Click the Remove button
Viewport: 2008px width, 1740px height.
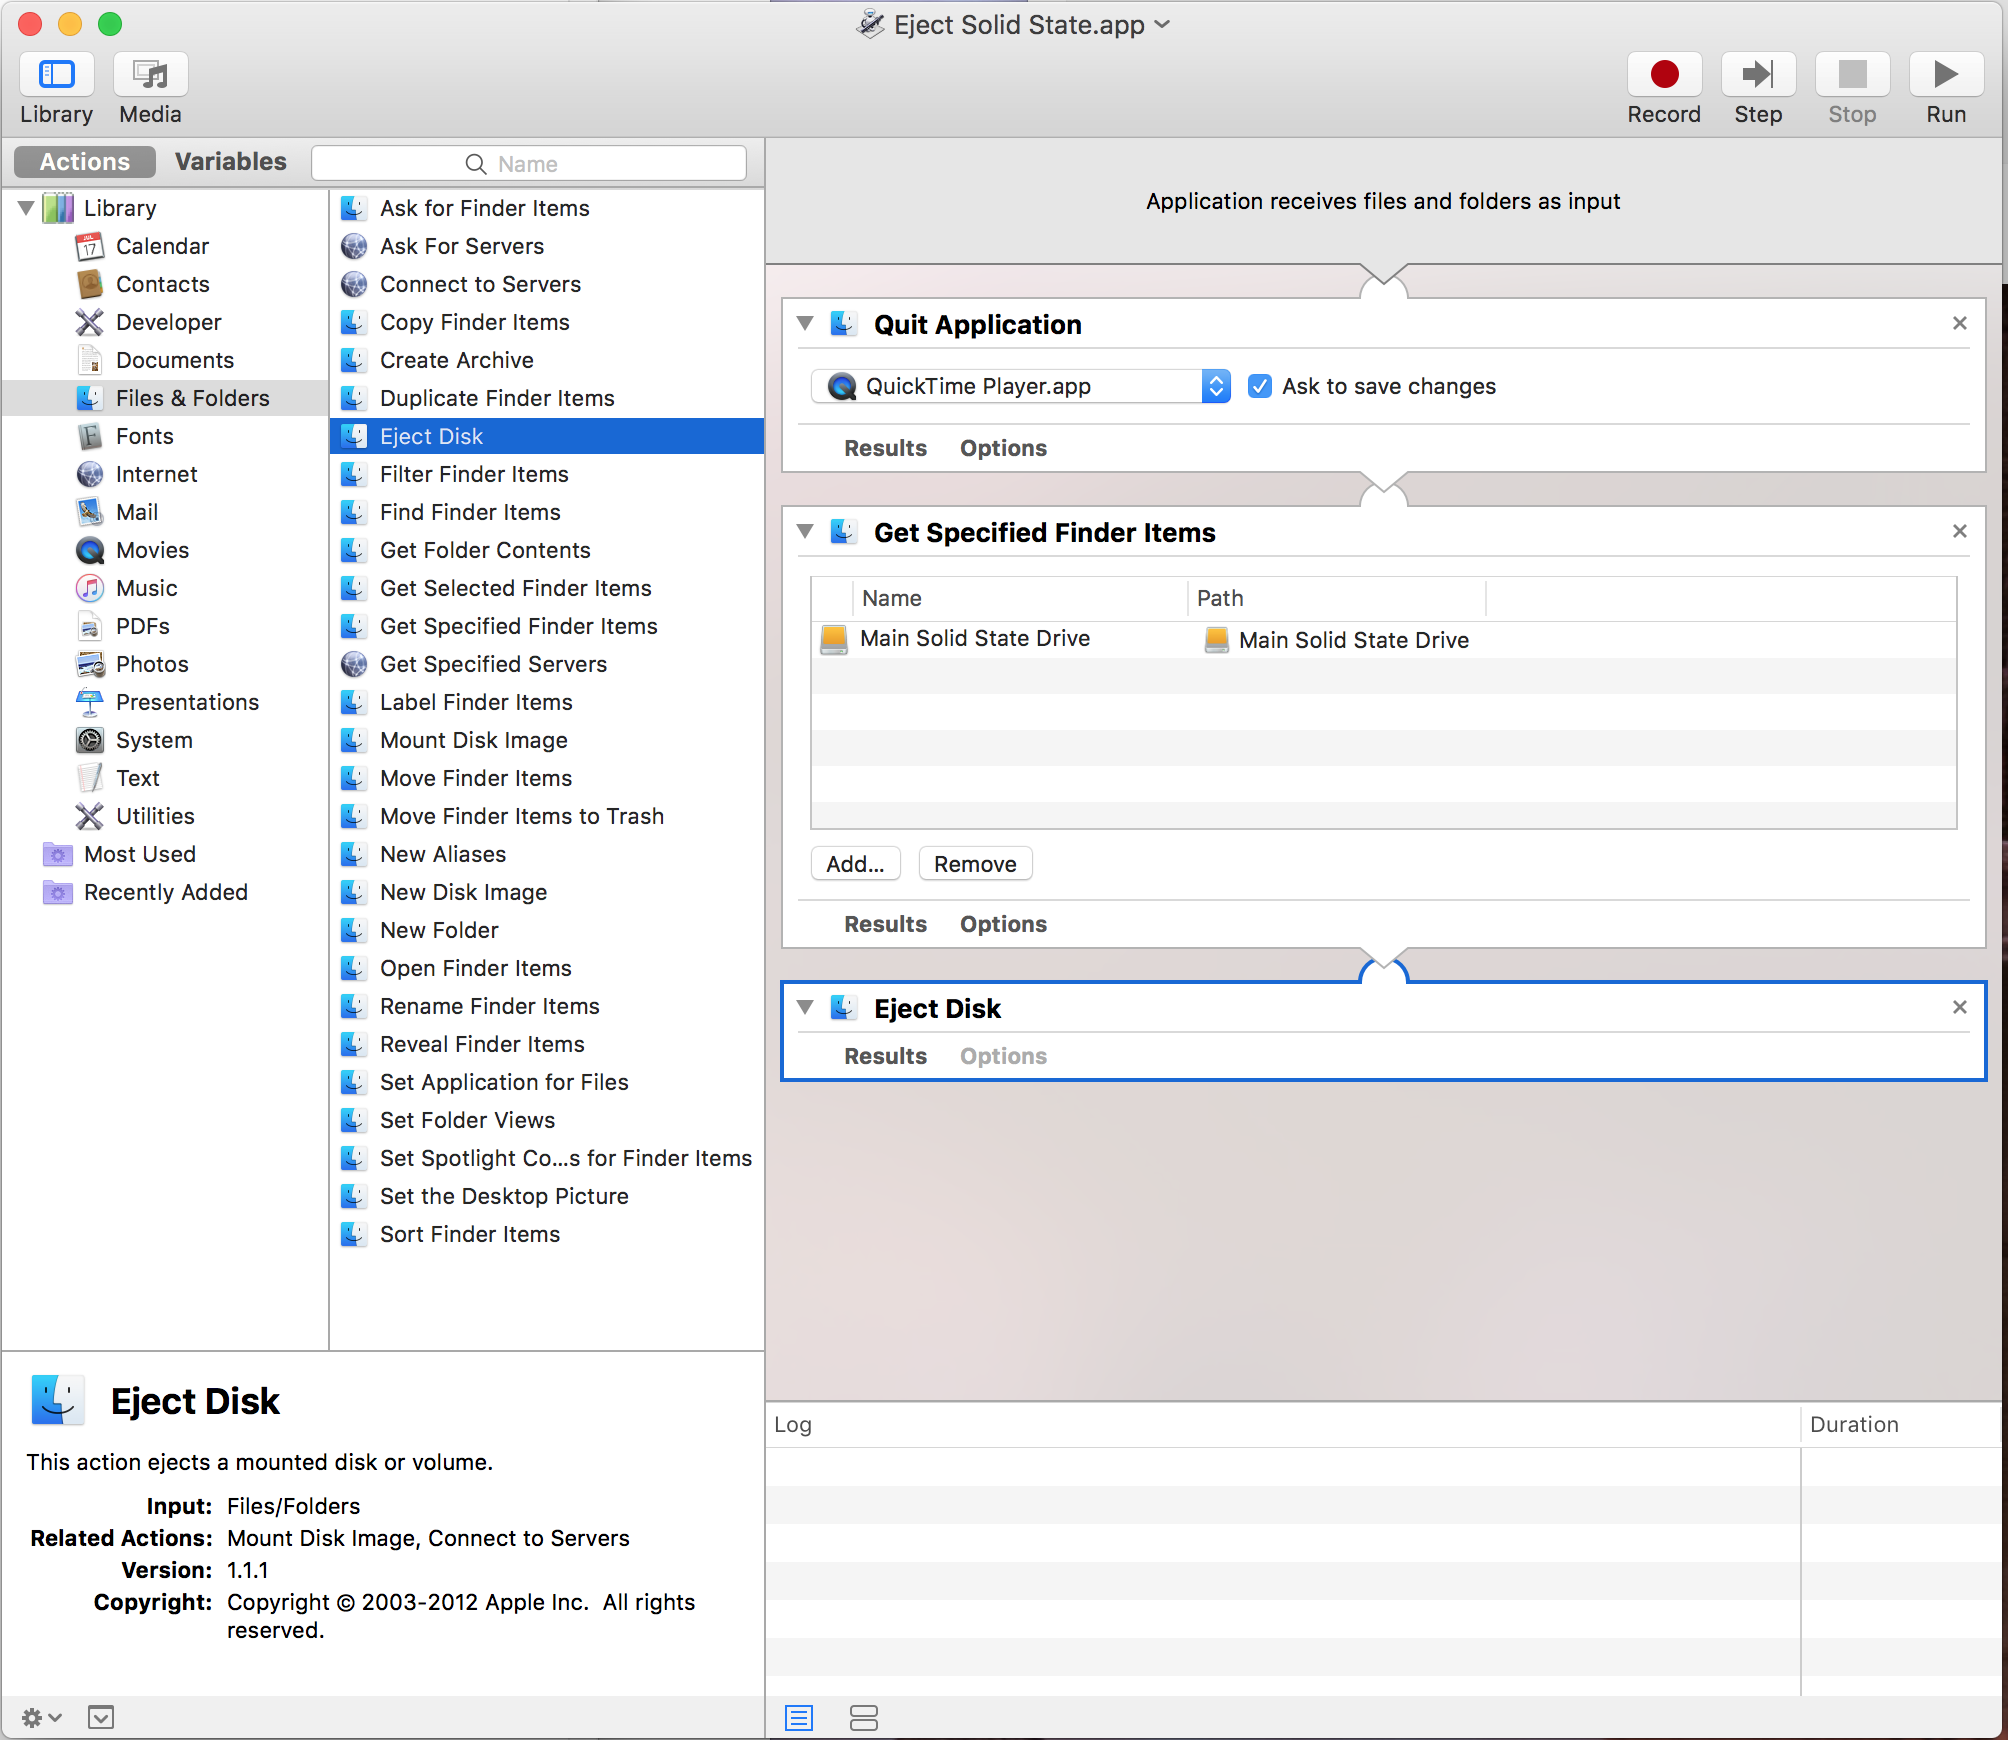point(975,864)
